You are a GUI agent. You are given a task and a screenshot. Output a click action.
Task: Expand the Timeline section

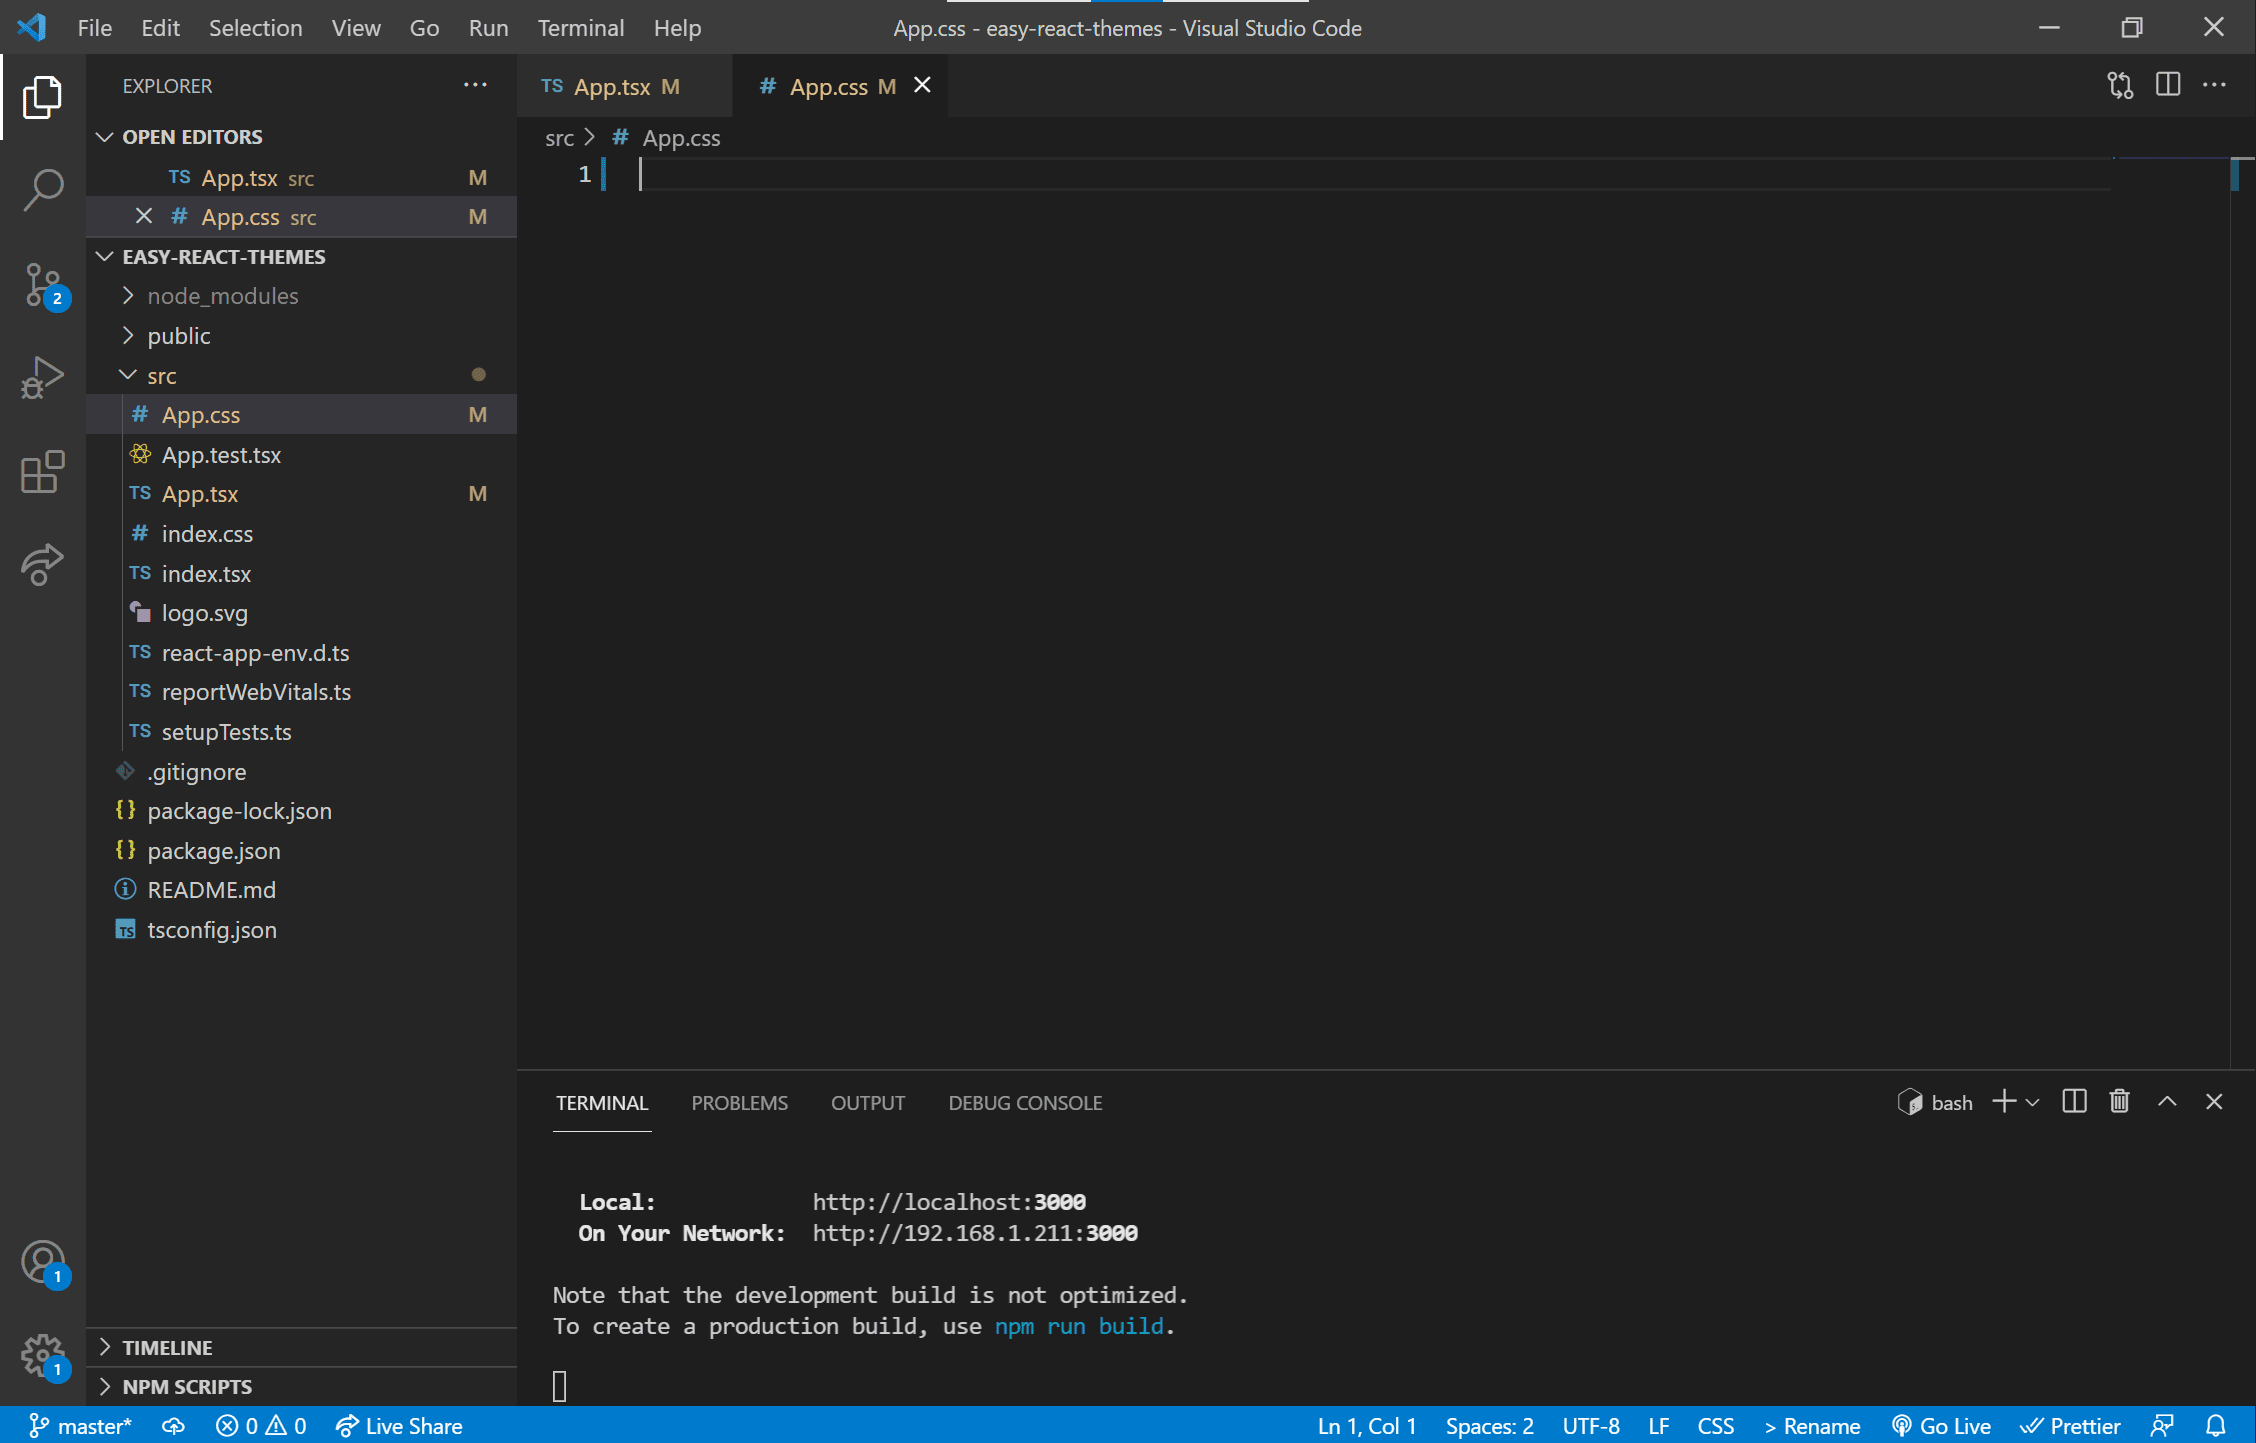301,1347
